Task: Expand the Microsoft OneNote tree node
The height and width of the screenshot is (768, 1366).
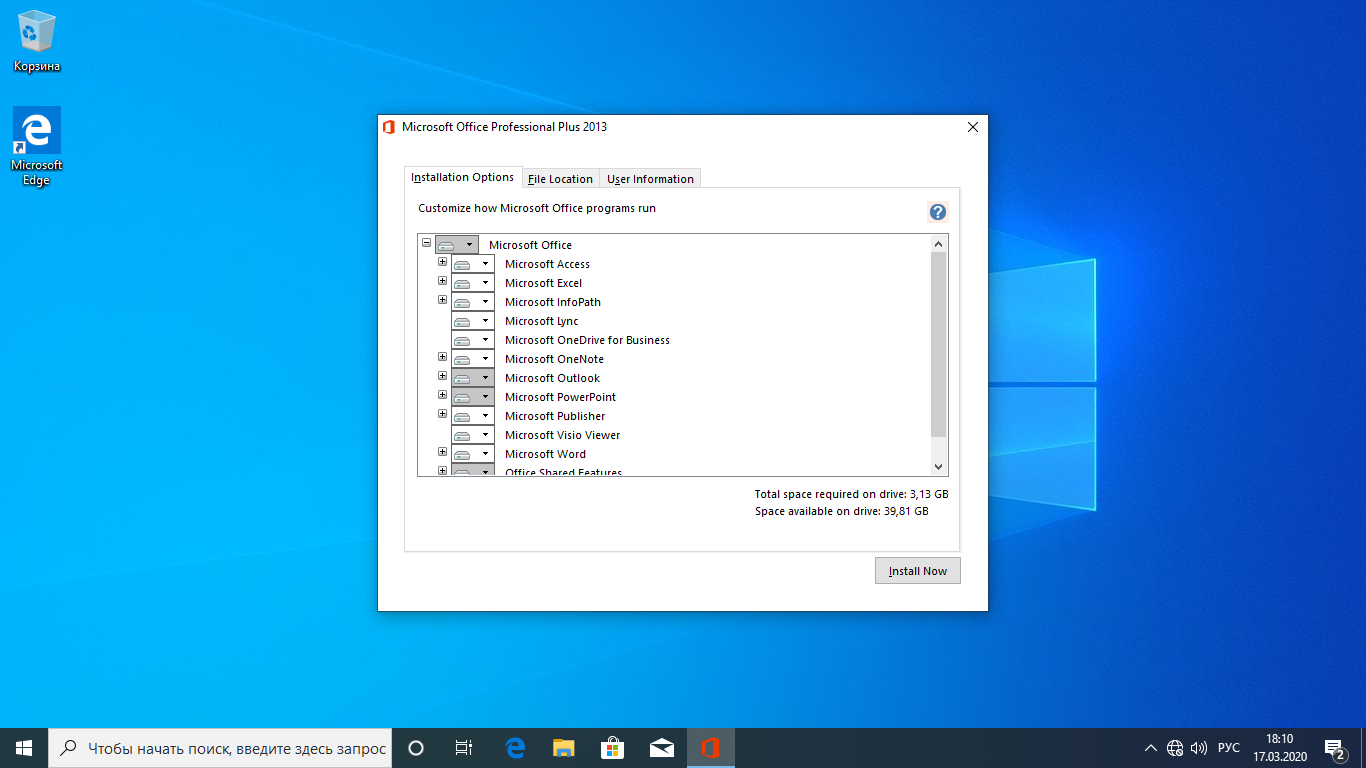Action: [x=443, y=357]
